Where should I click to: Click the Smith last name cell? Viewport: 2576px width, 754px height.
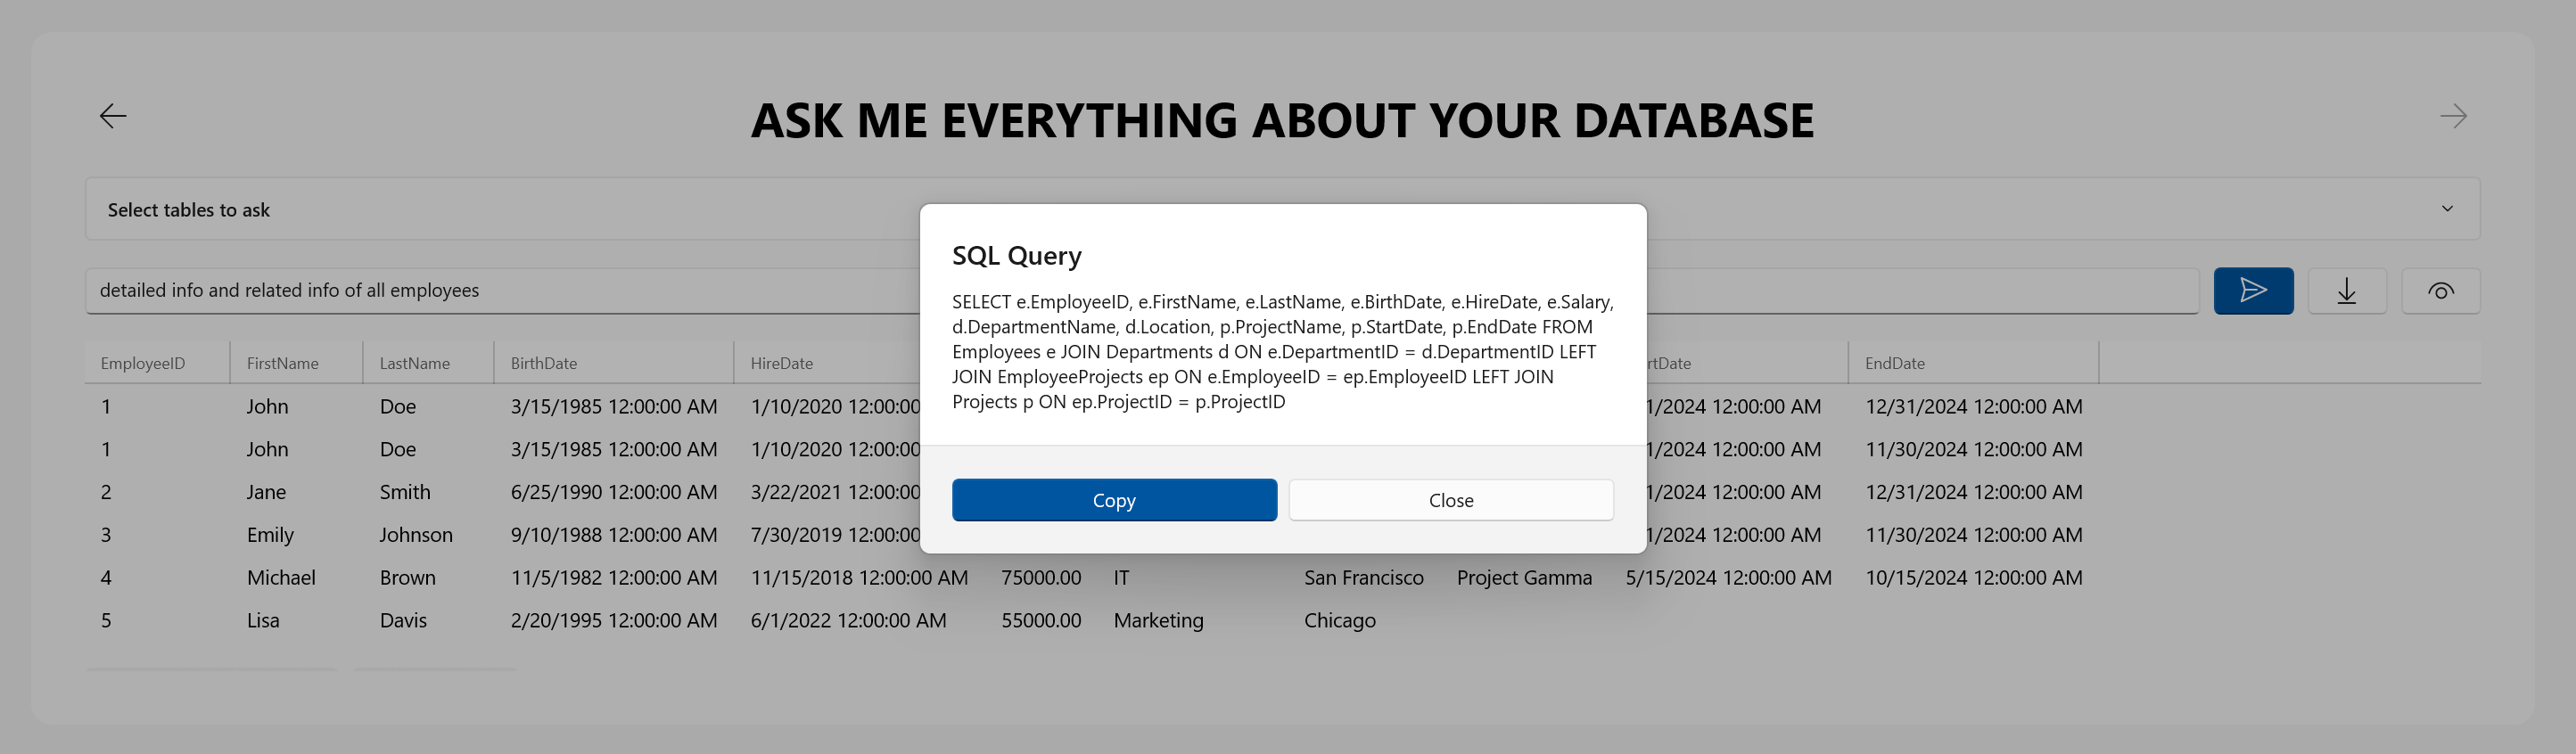point(405,492)
